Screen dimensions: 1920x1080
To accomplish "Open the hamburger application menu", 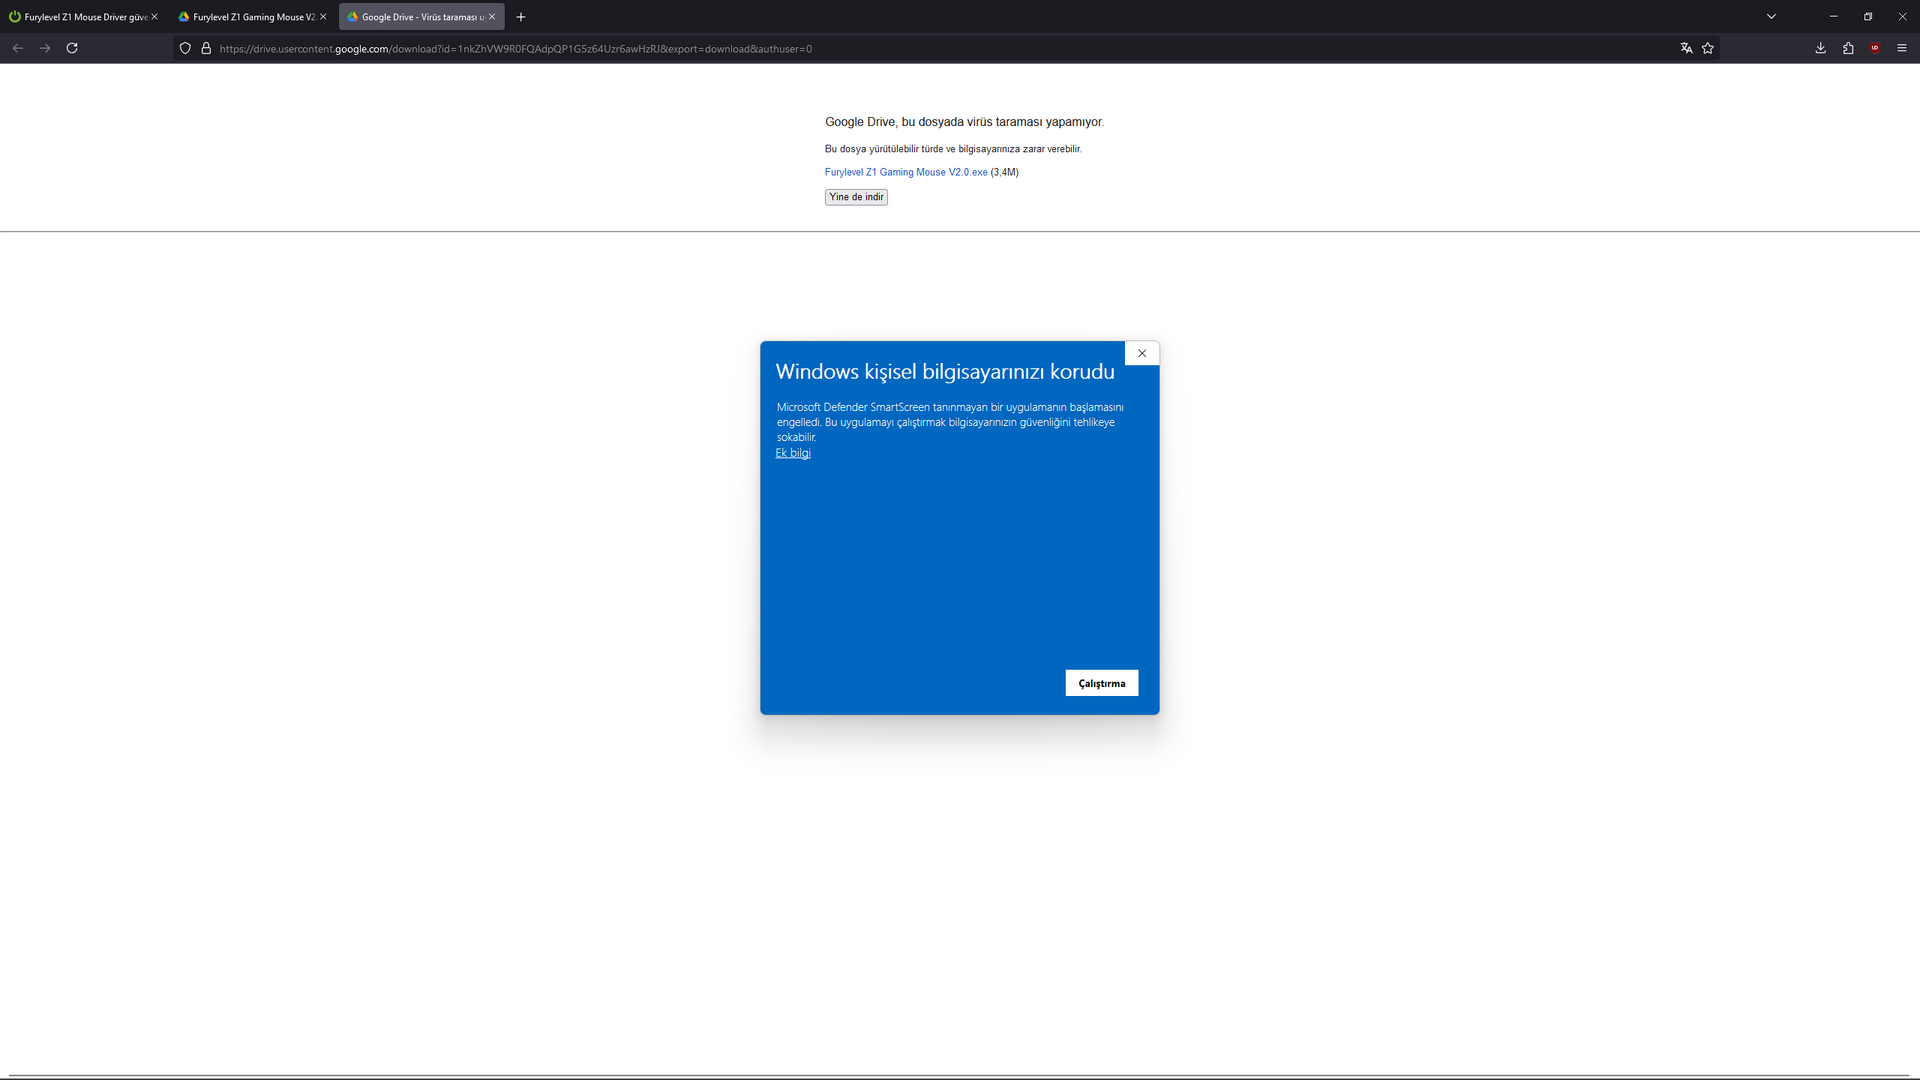I will (1902, 48).
